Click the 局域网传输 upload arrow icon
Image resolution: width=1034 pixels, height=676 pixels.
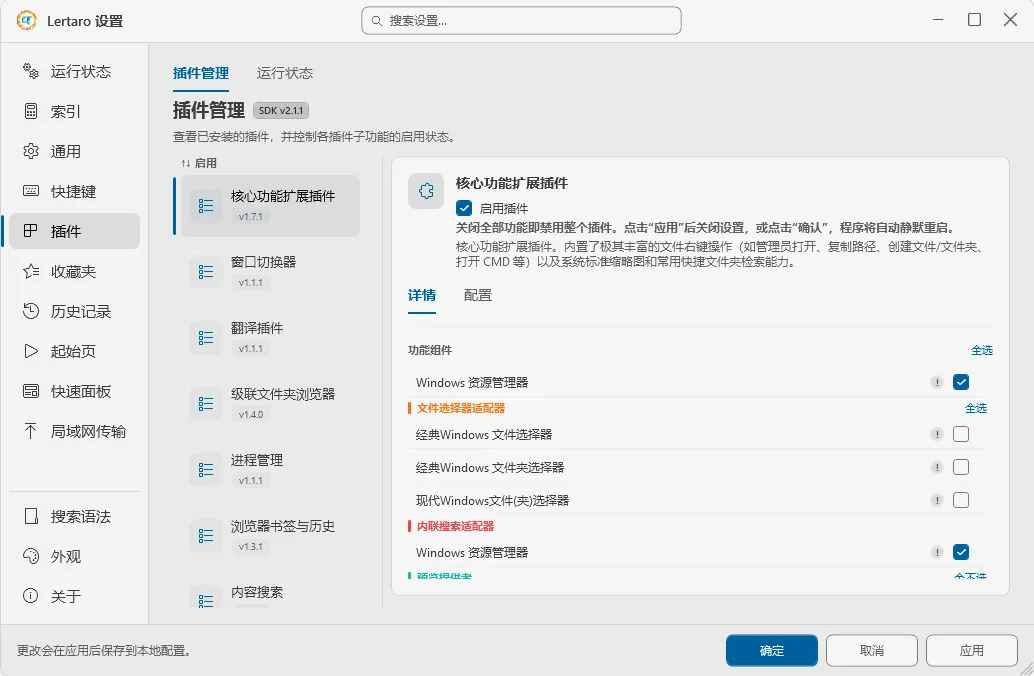(x=30, y=431)
